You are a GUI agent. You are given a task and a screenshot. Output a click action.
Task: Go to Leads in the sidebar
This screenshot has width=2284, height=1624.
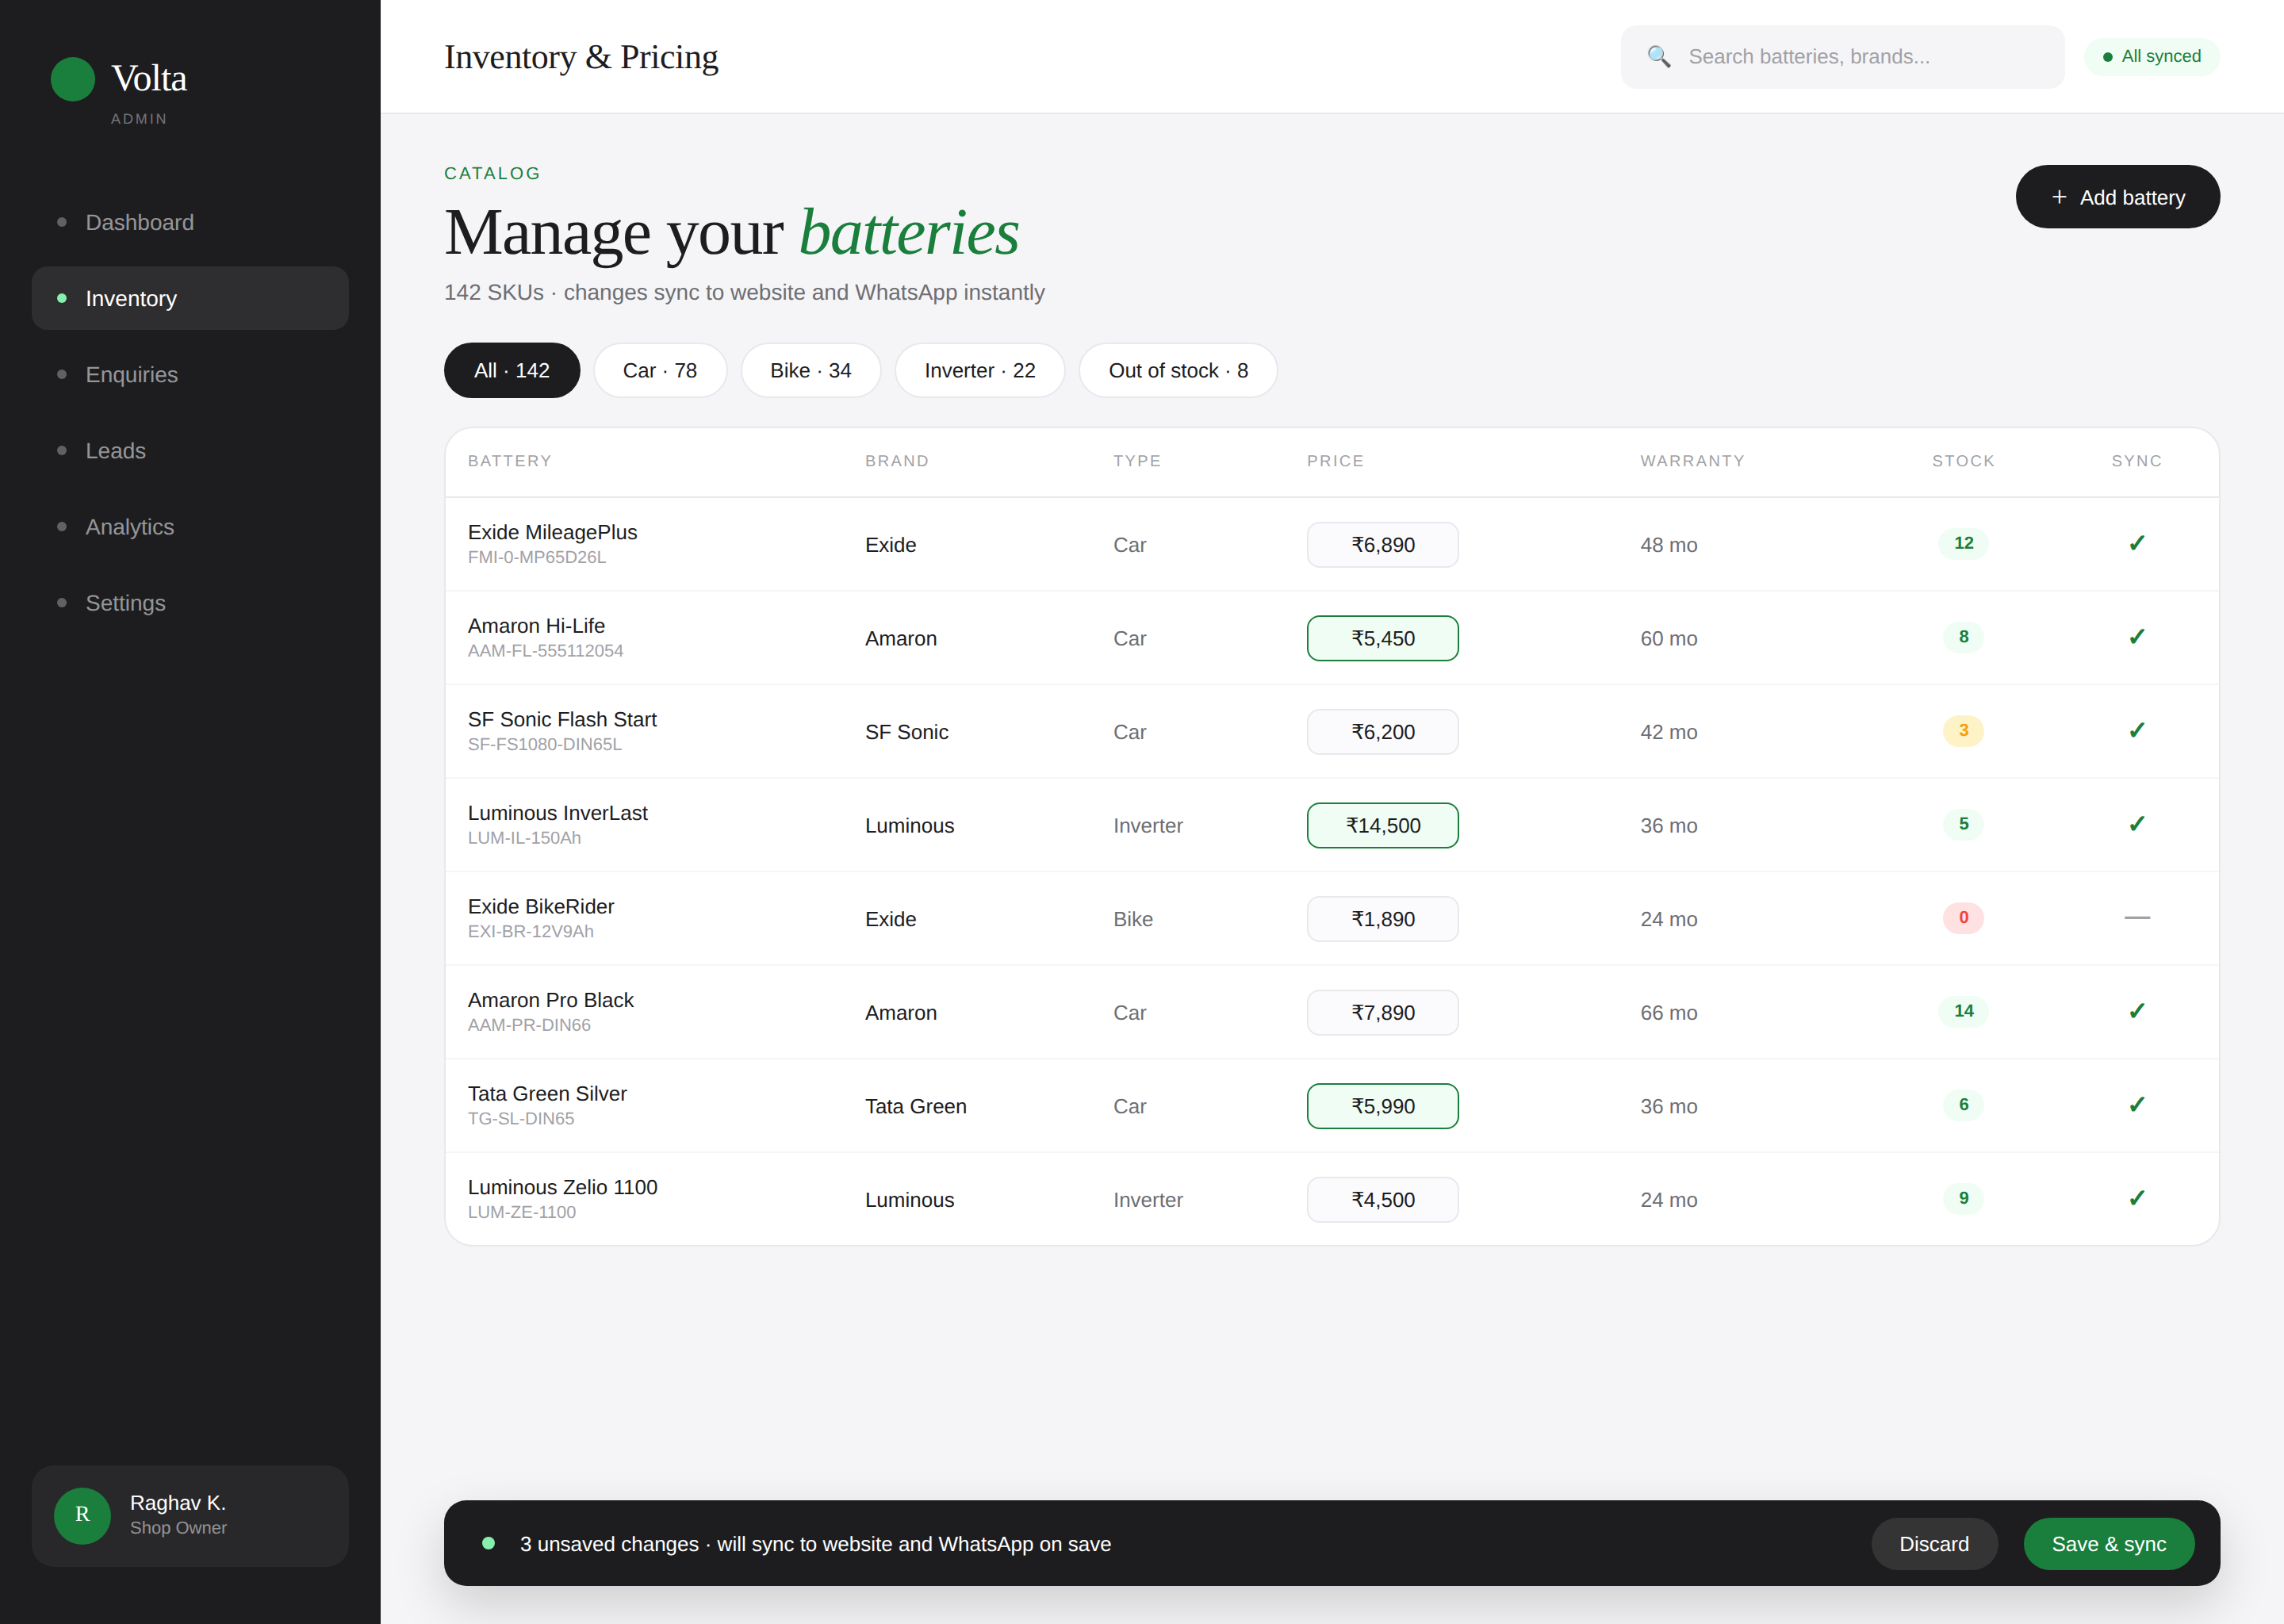tap(190, 451)
